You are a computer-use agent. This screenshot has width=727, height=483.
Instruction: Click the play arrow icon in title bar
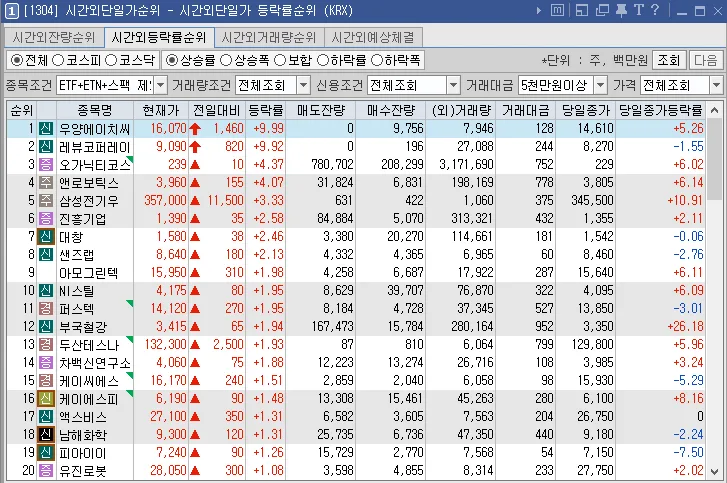[538, 10]
